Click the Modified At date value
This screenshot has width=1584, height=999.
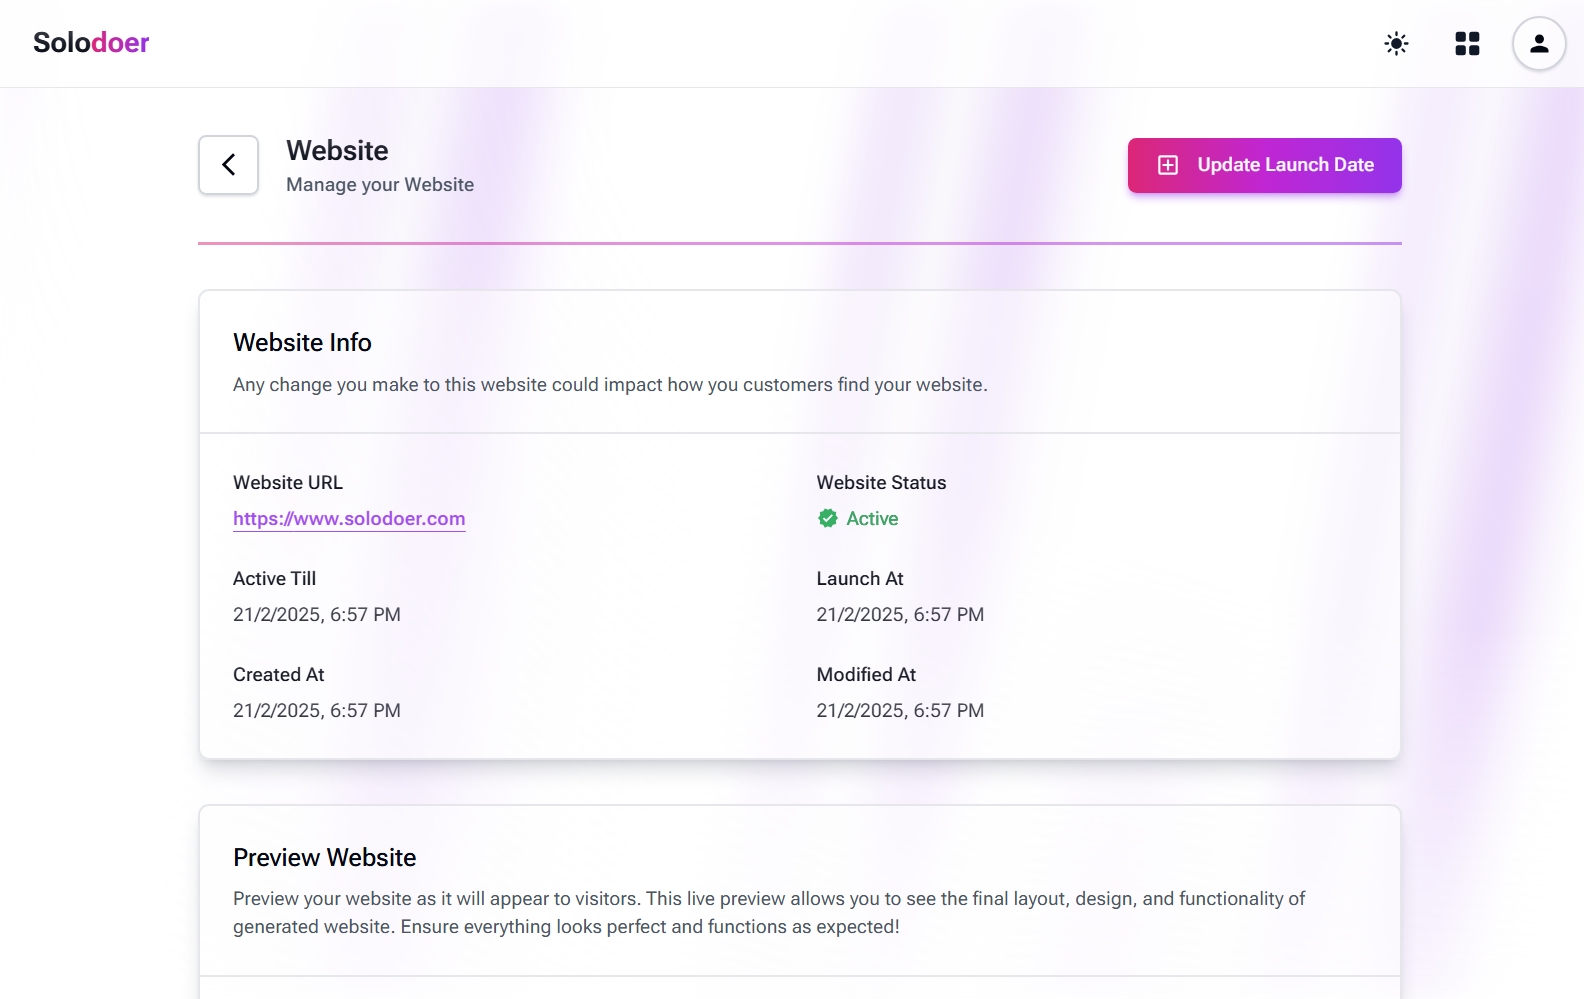point(900,711)
